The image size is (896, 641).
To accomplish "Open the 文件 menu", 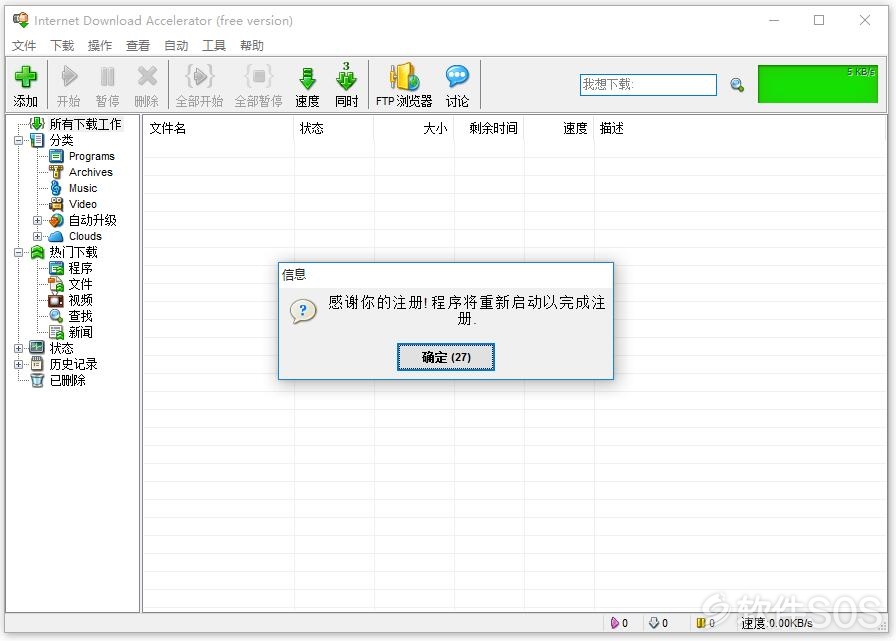I will 24,46.
